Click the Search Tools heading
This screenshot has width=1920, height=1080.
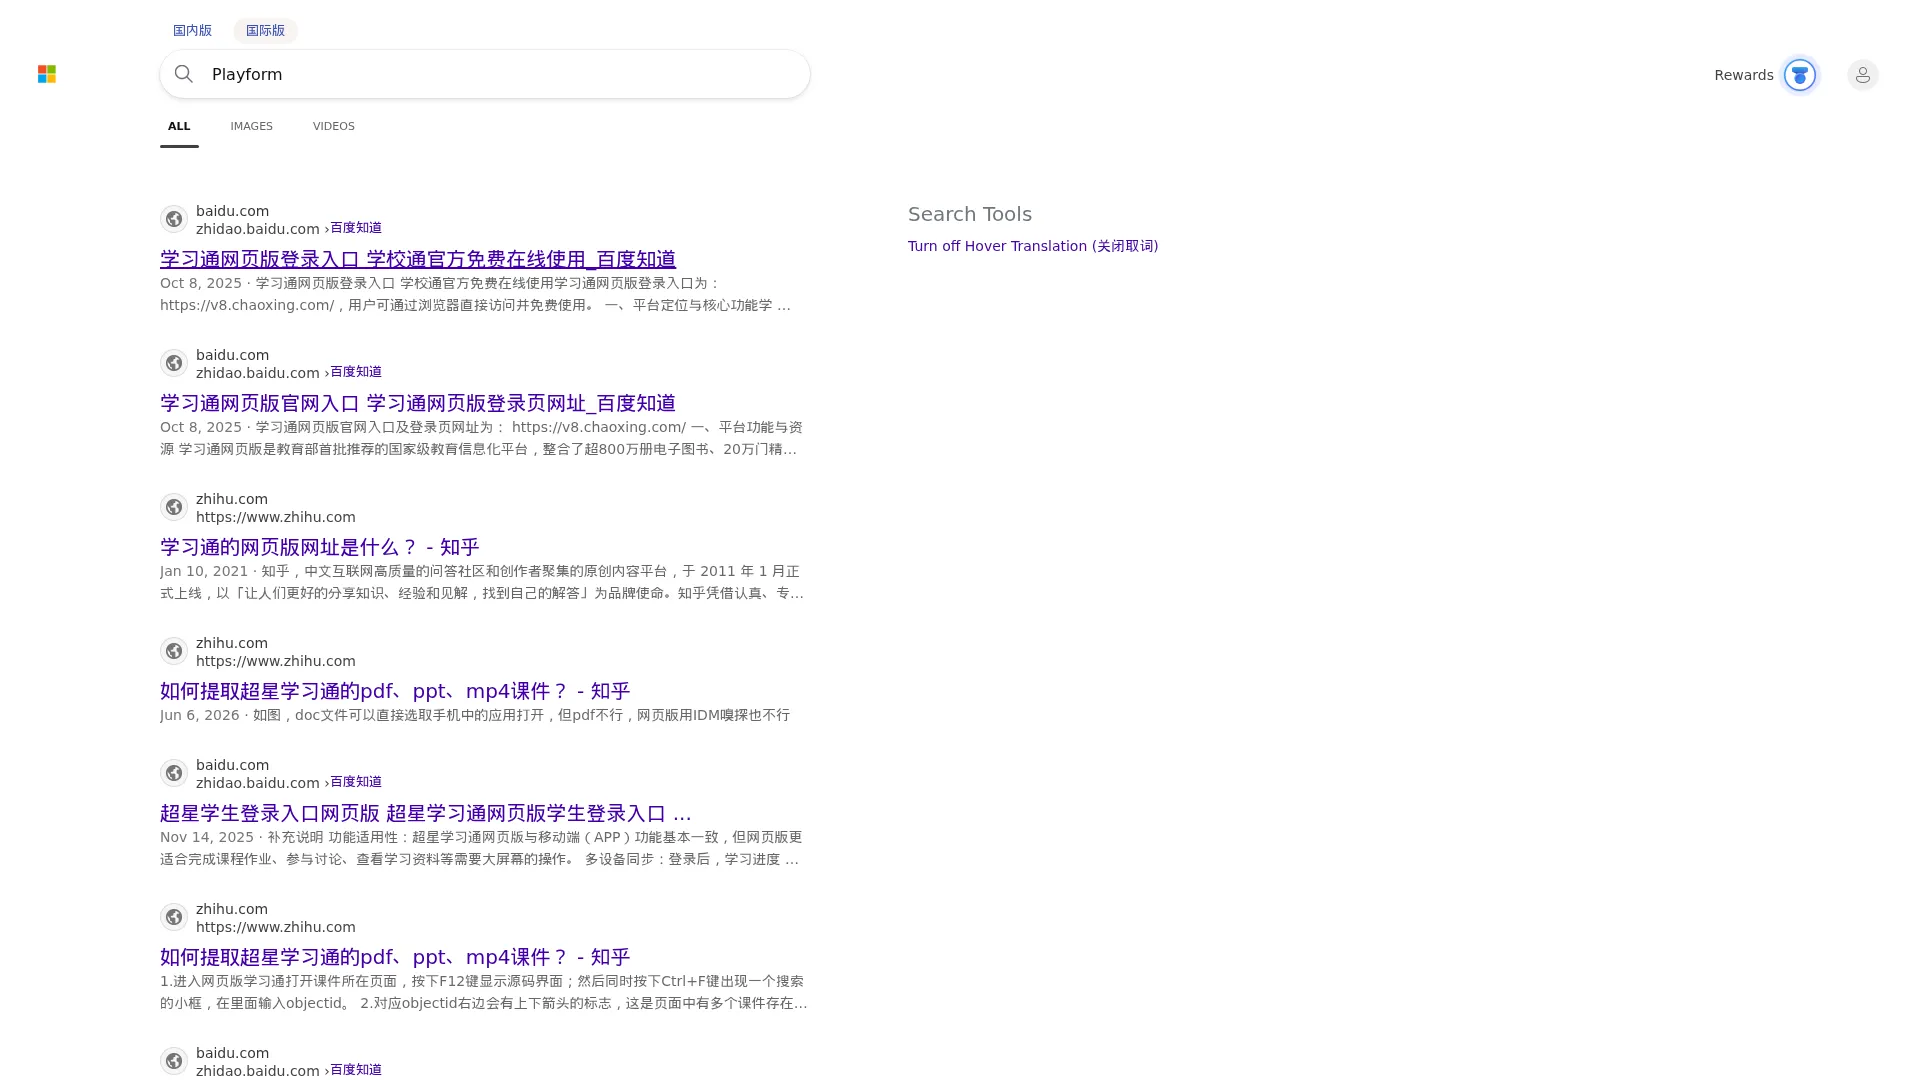tap(970, 214)
